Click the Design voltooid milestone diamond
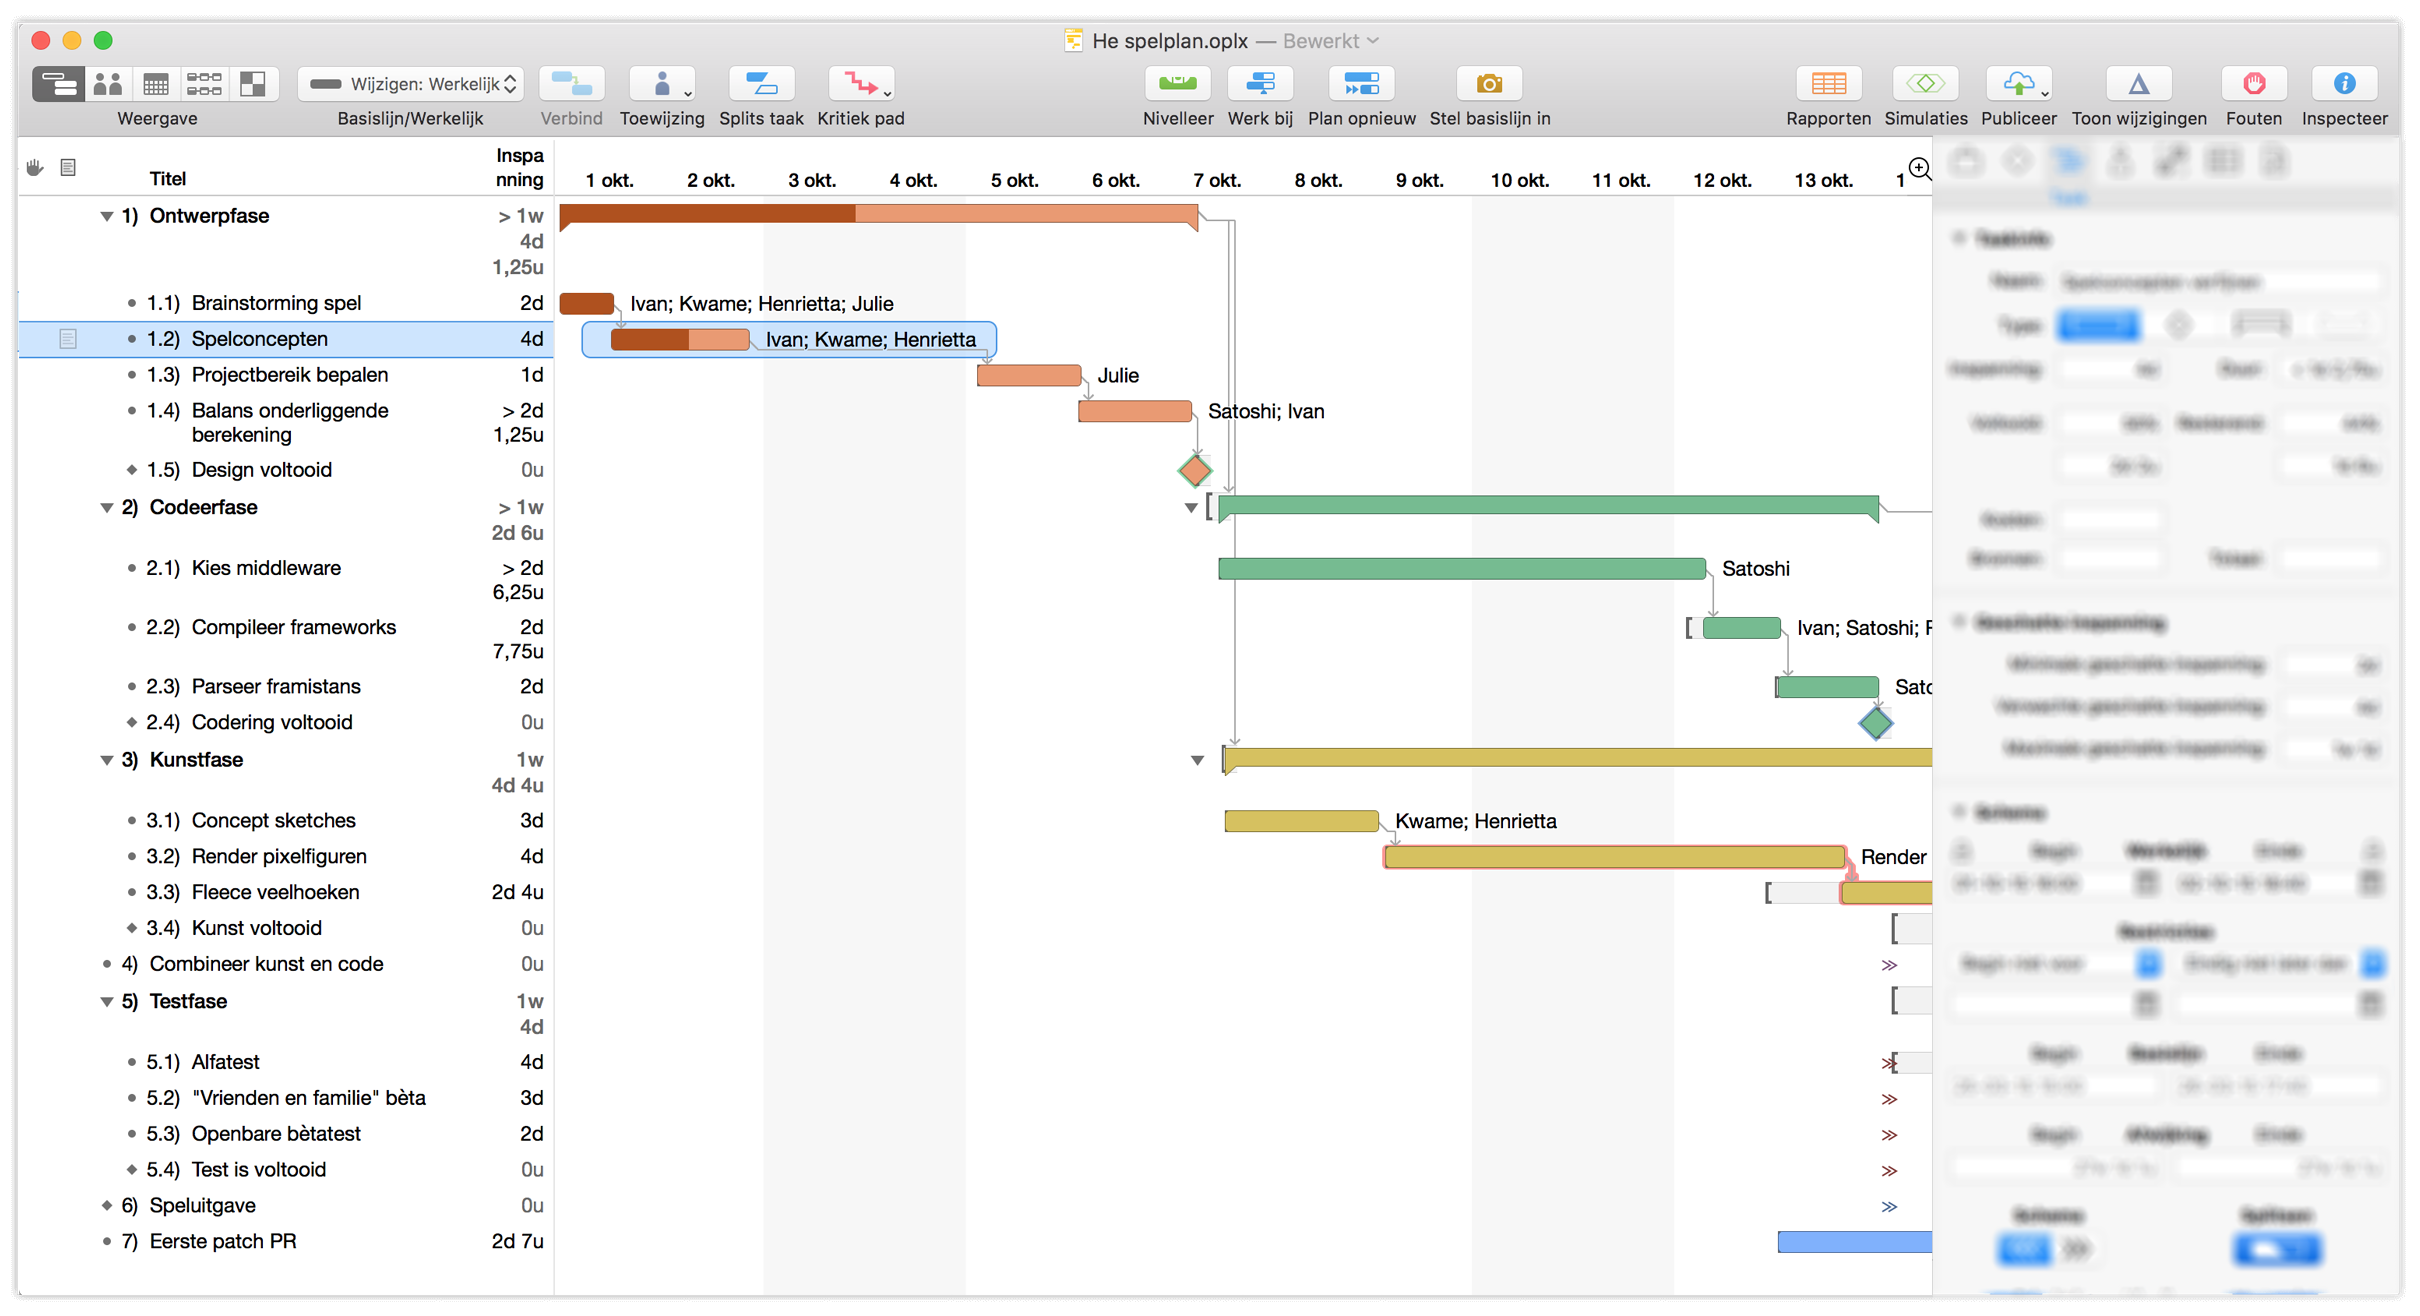Image resolution: width=2420 pixels, height=1316 pixels. [x=1195, y=470]
